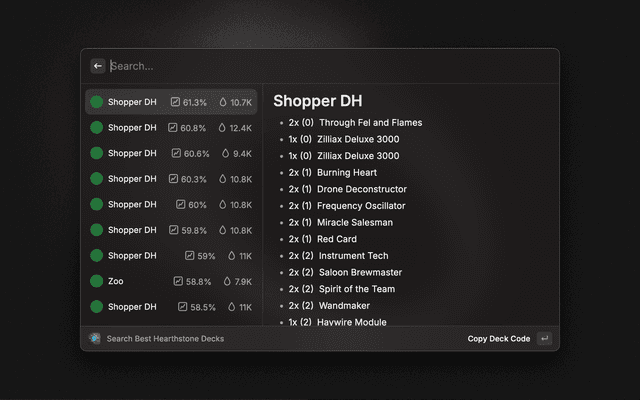Click the Miracle Salesman card entry
The height and width of the screenshot is (400, 640).
click(355, 222)
